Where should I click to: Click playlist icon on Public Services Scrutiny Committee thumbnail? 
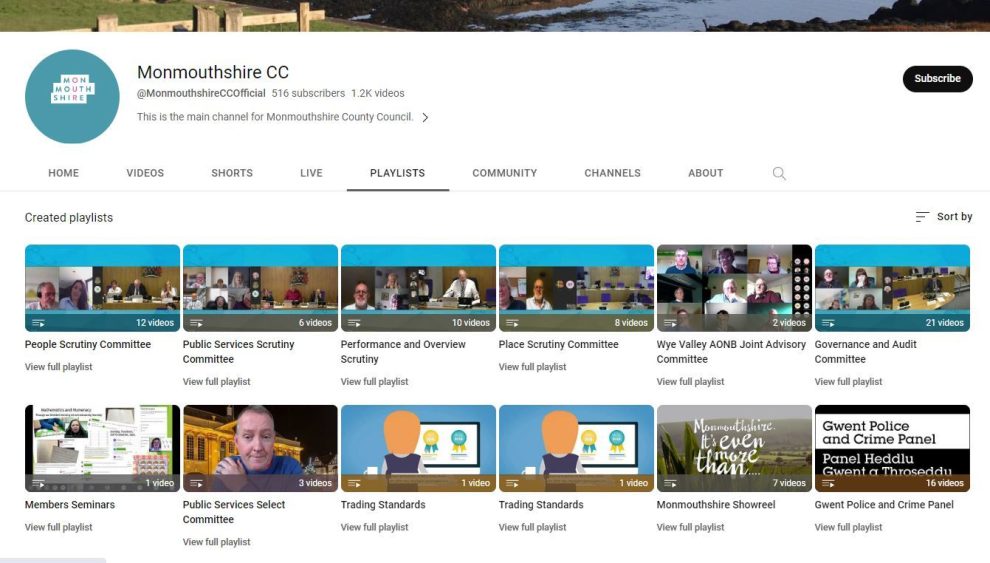tap(196, 323)
